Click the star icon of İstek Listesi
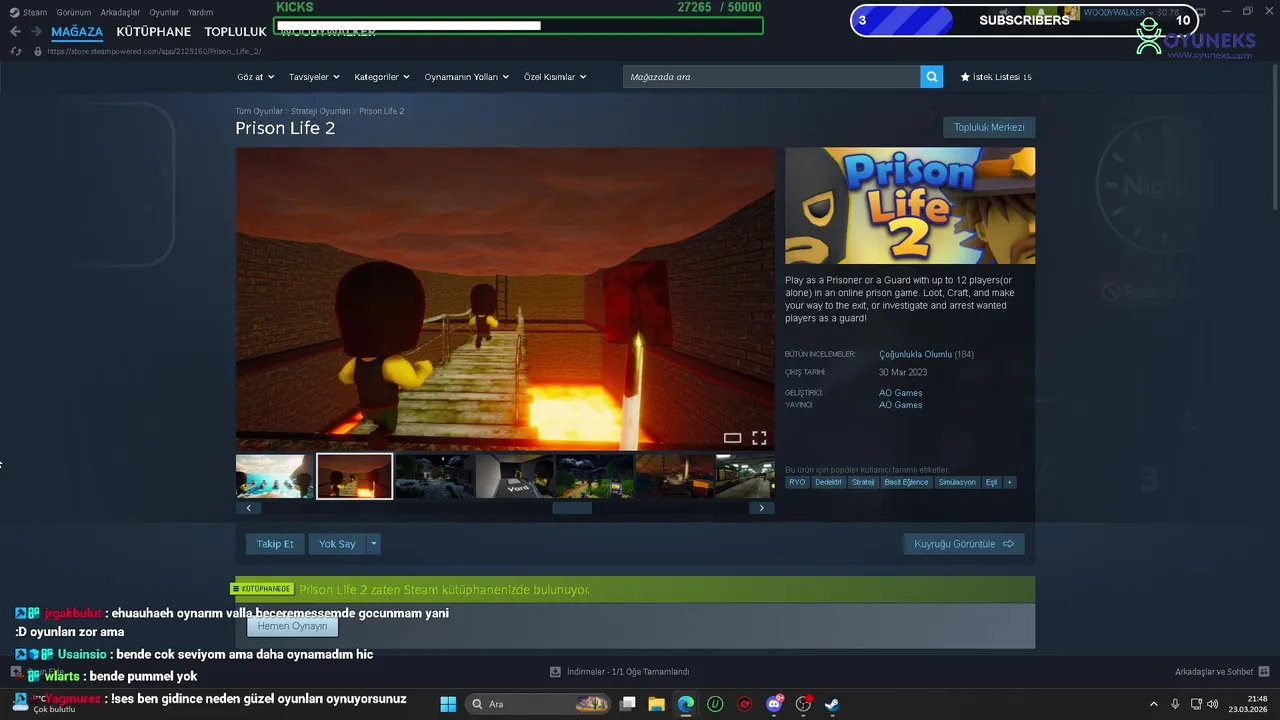 point(965,77)
